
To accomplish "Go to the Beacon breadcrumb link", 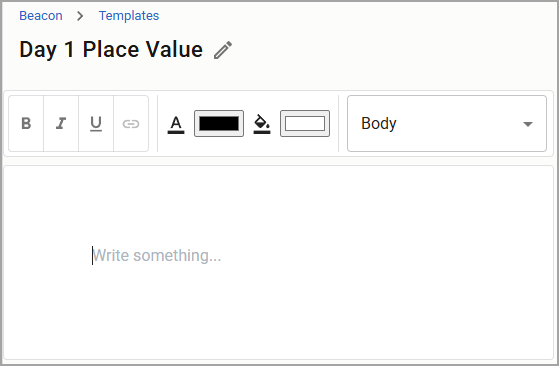I will tap(41, 16).
